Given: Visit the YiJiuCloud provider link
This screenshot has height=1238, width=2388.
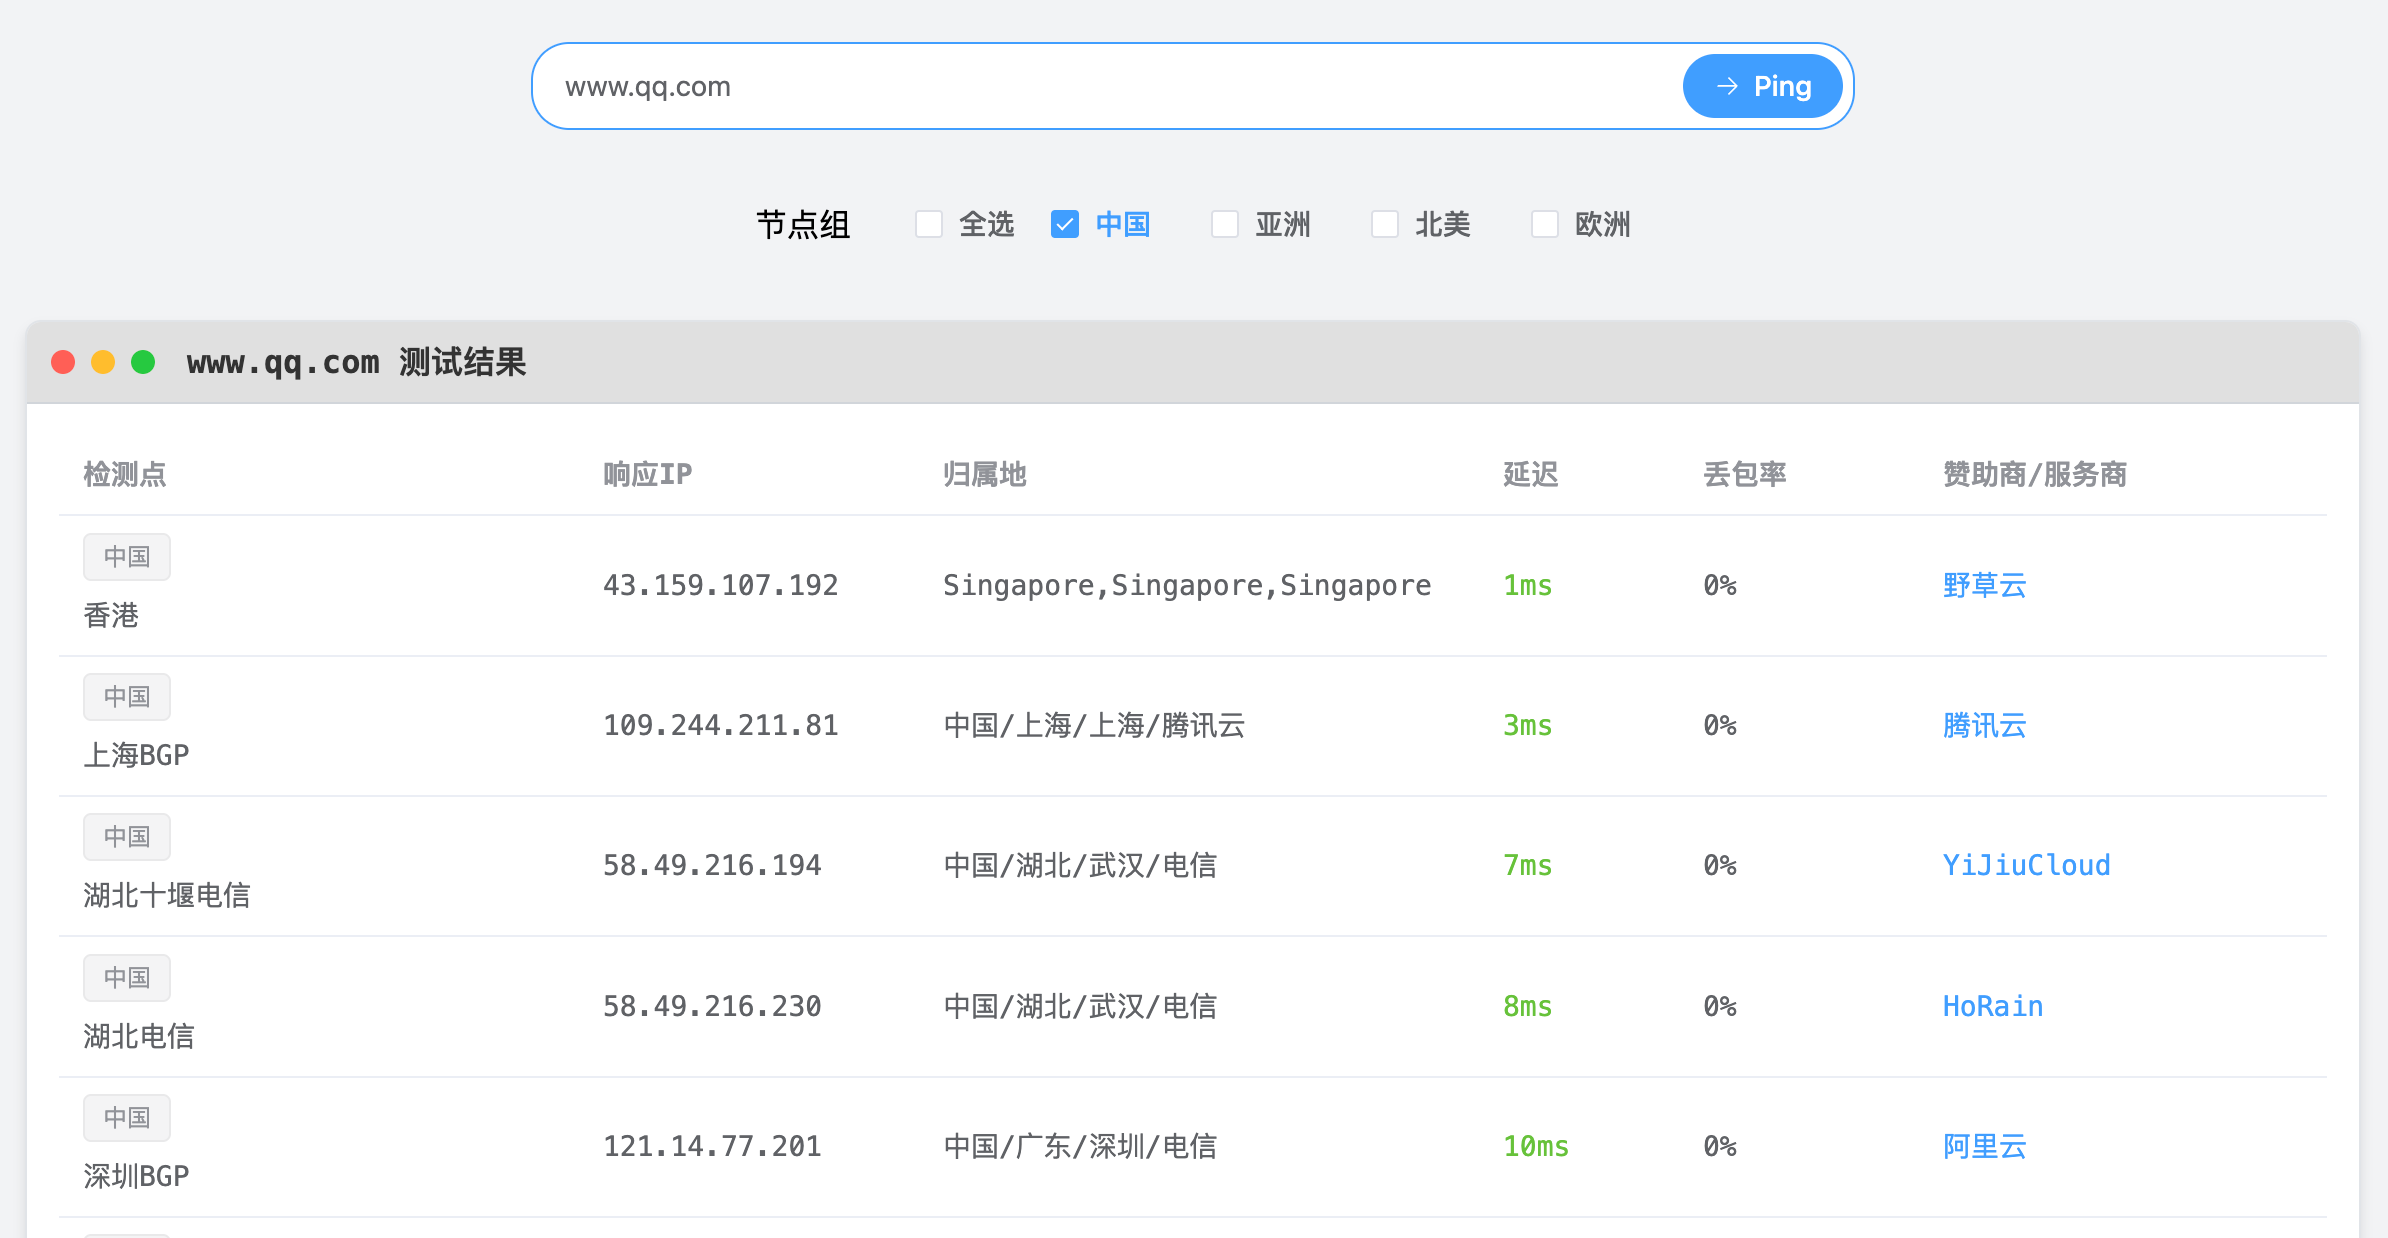Looking at the screenshot, I should click(2026, 865).
